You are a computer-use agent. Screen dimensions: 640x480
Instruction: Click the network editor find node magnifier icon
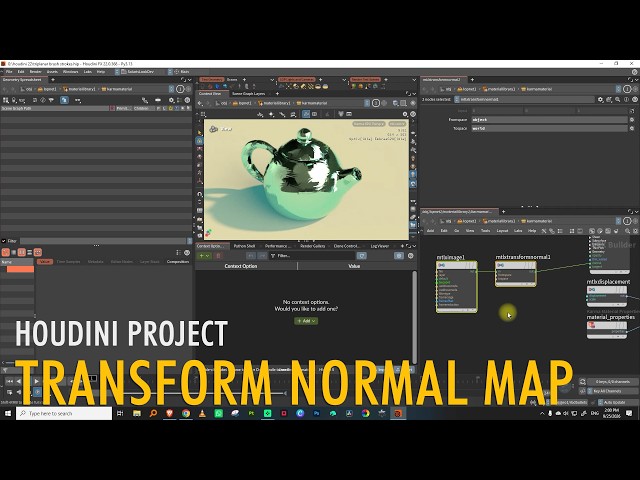point(627,231)
